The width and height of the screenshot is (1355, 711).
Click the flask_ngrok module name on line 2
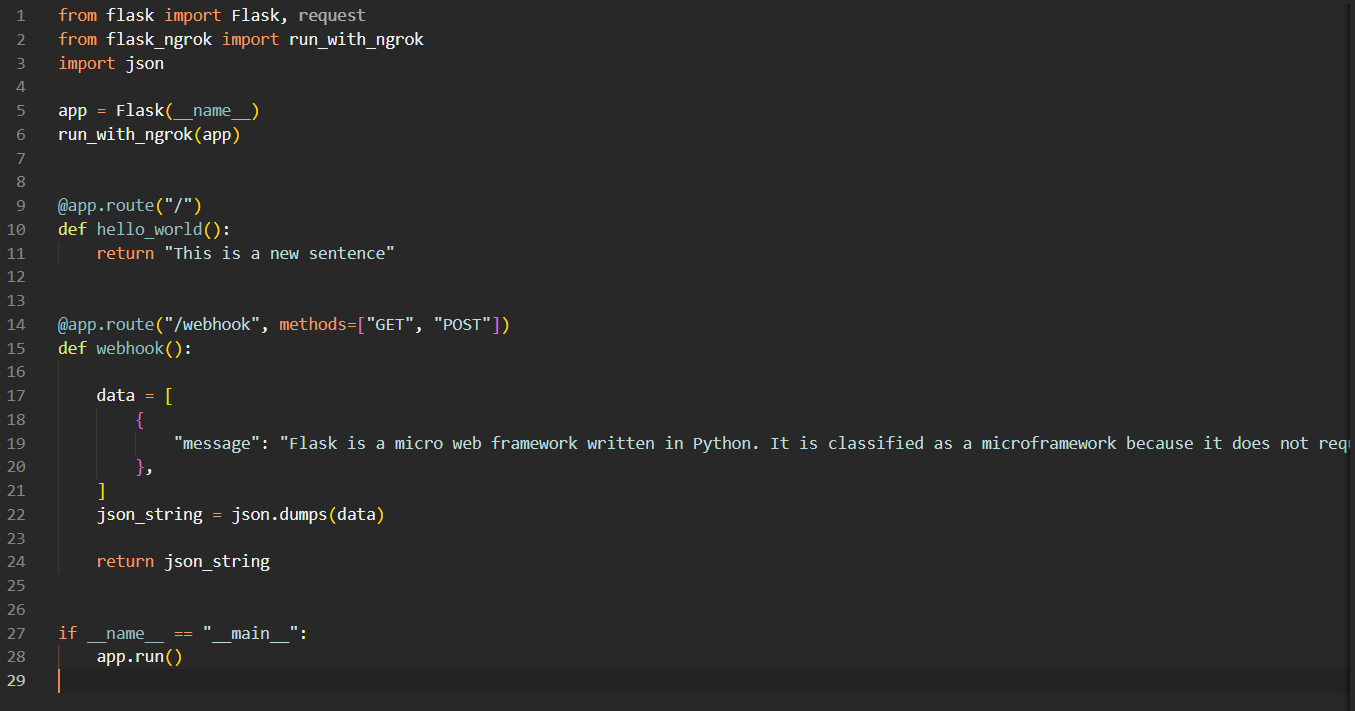click(x=158, y=39)
